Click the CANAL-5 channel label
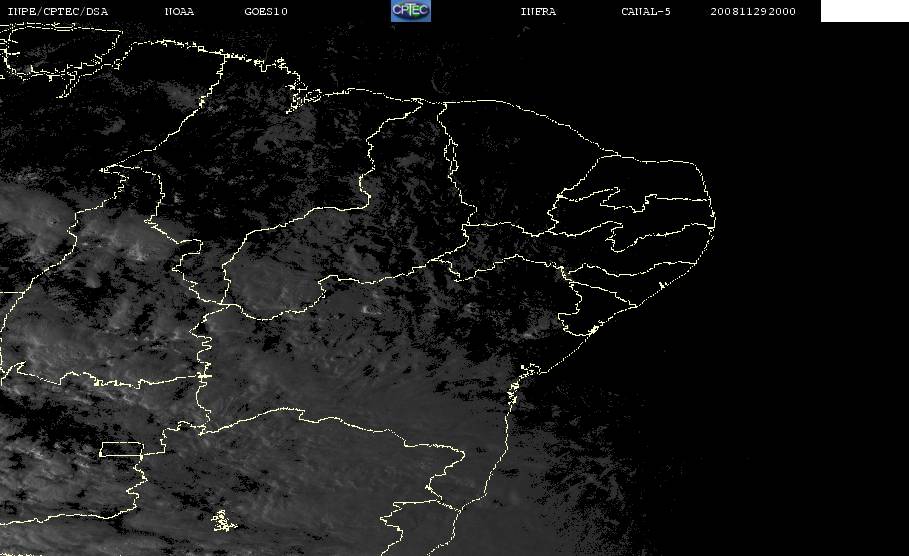Viewport: 909px width, 556px height. coord(646,12)
